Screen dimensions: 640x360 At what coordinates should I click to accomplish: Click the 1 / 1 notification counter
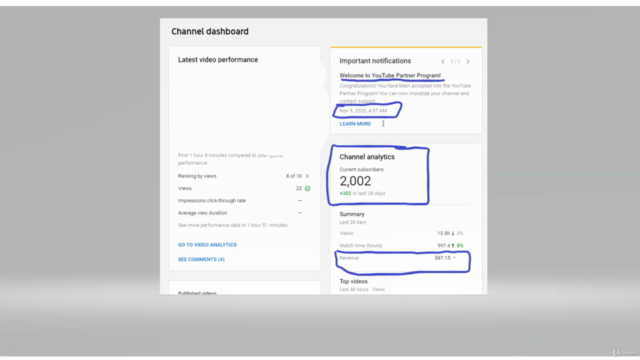(455, 62)
